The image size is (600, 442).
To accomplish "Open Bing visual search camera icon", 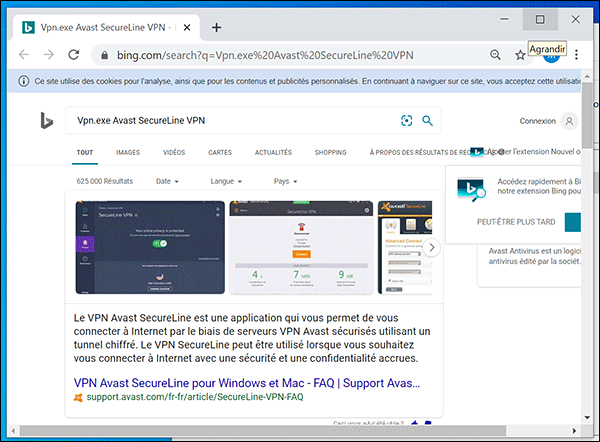I will click(406, 121).
